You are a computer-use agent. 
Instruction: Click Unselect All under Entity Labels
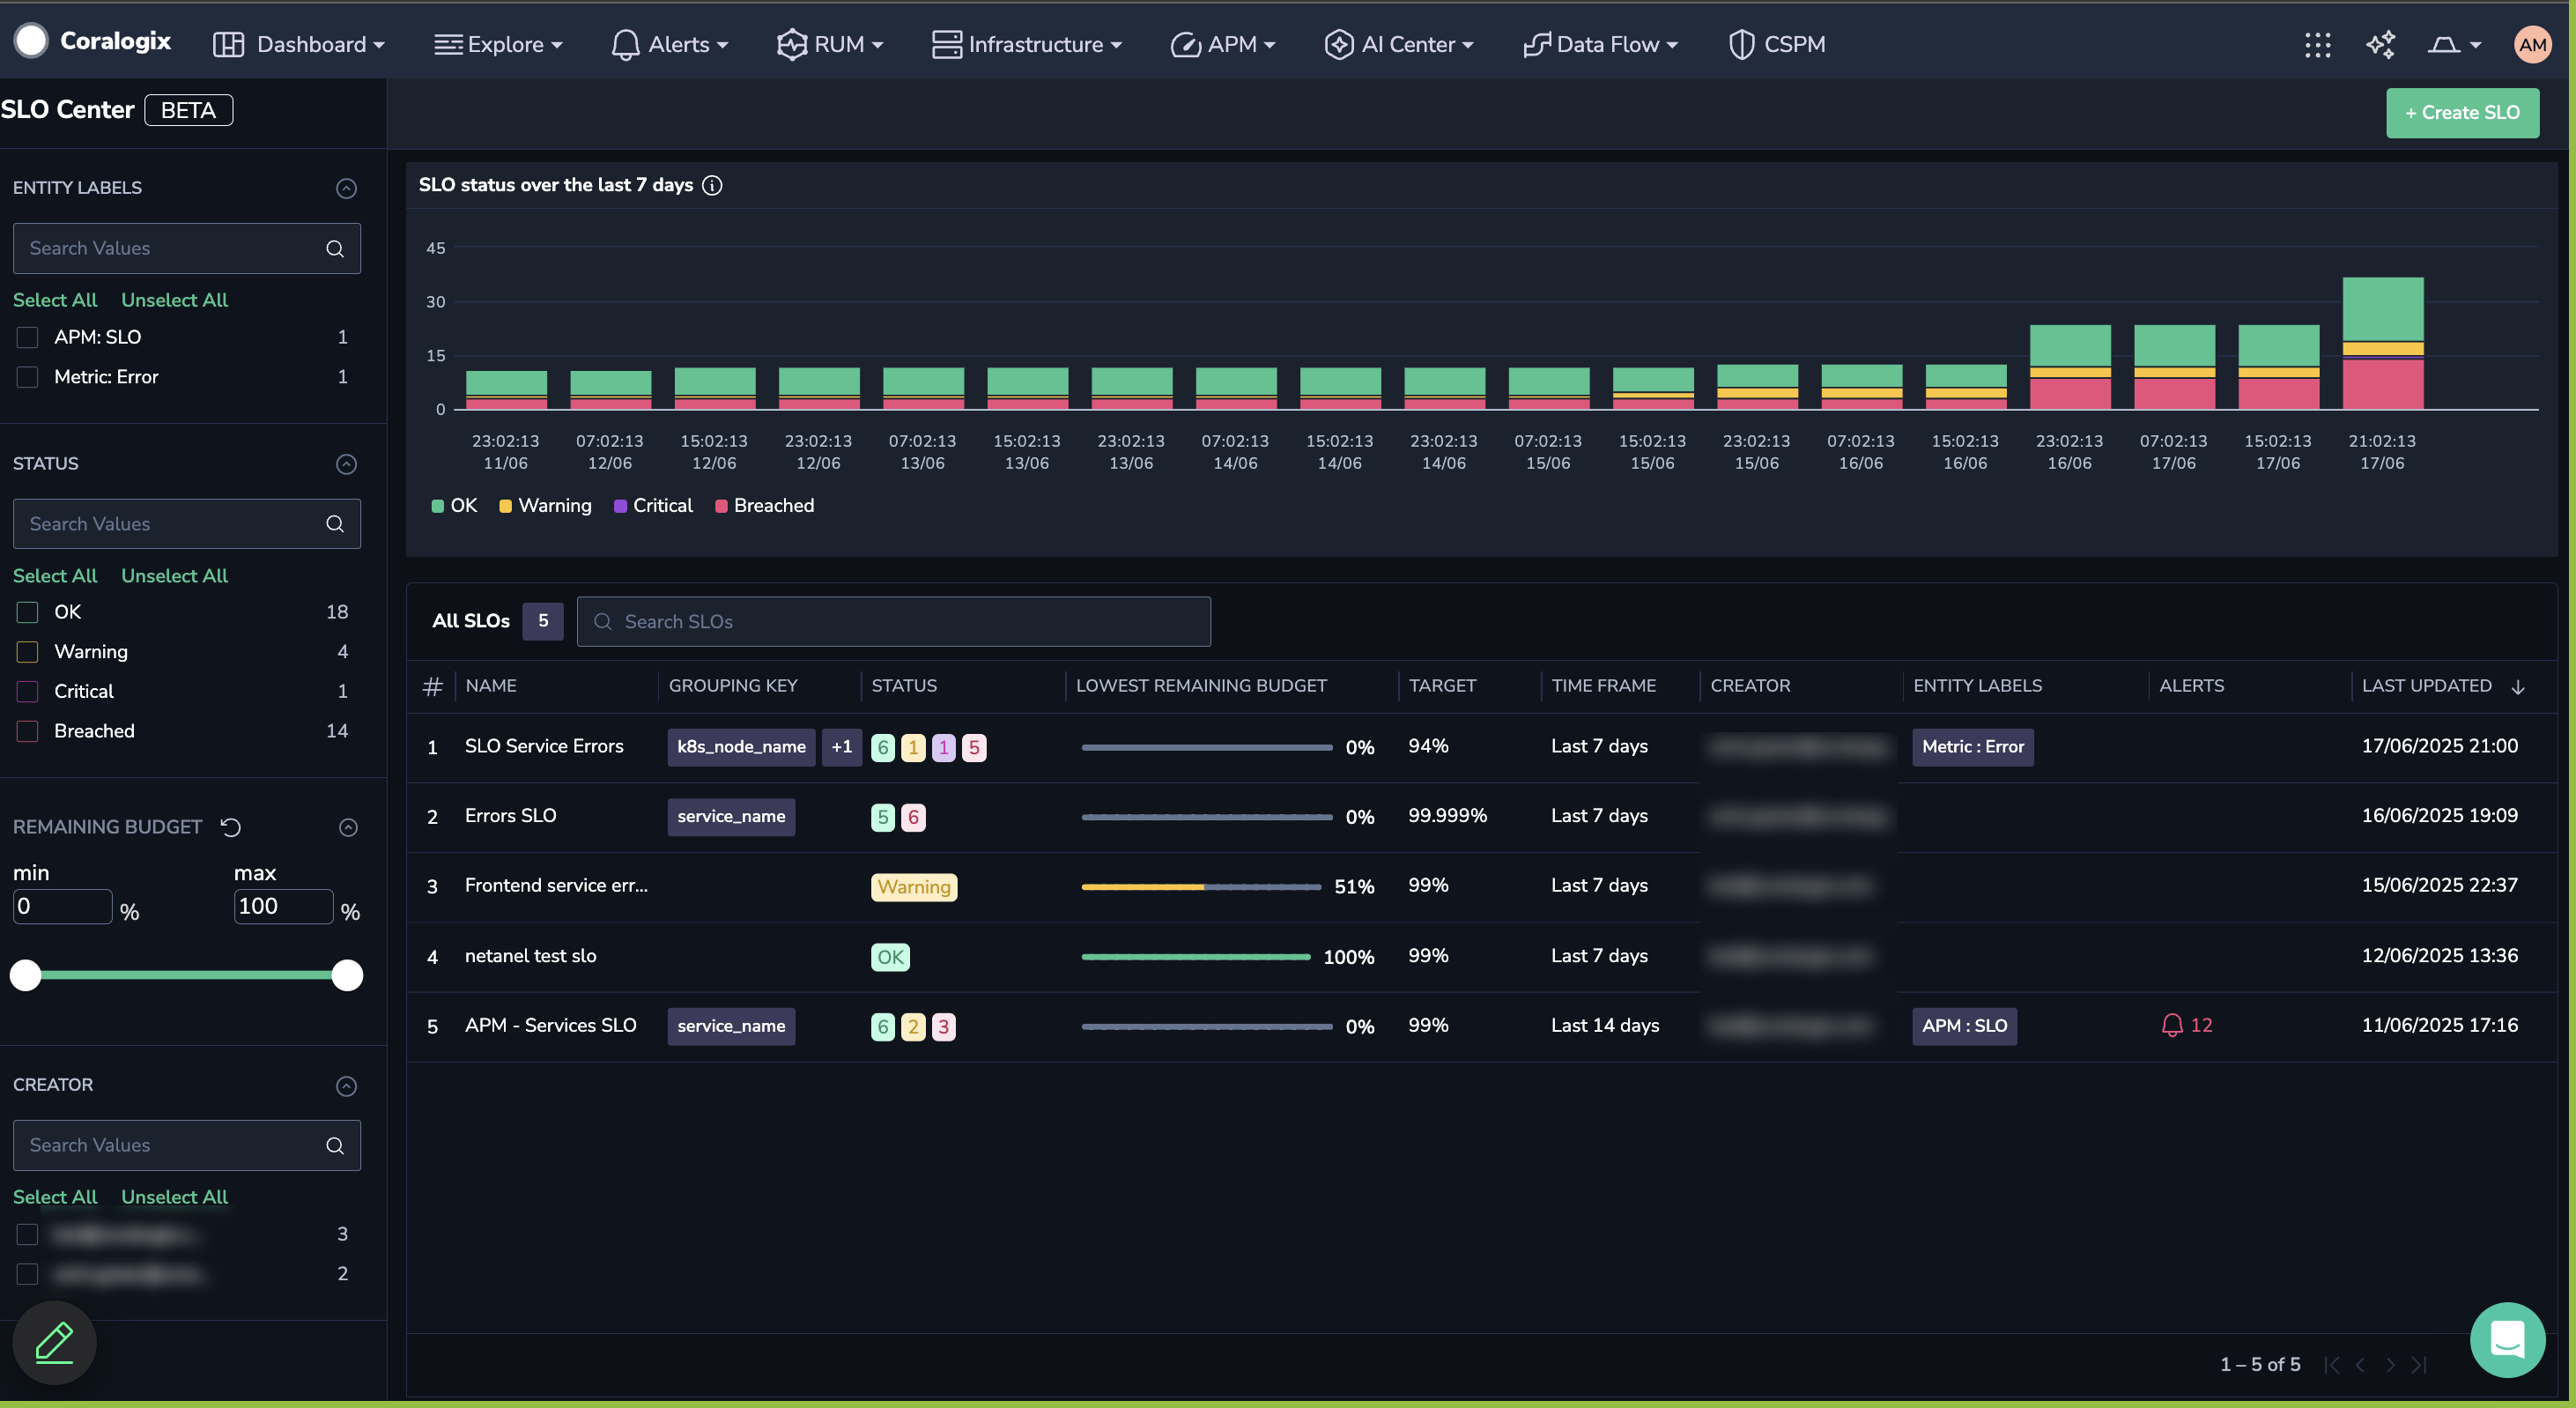click(174, 300)
